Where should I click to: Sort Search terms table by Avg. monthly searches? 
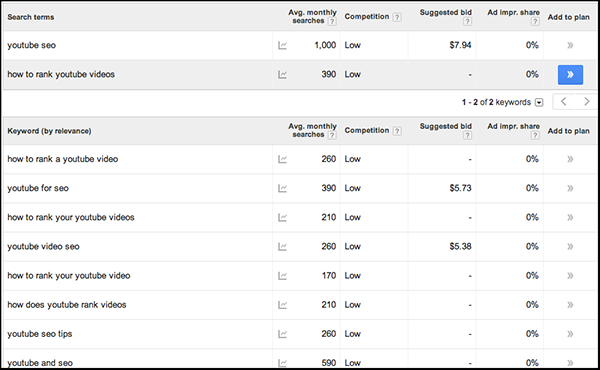(x=312, y=16)
